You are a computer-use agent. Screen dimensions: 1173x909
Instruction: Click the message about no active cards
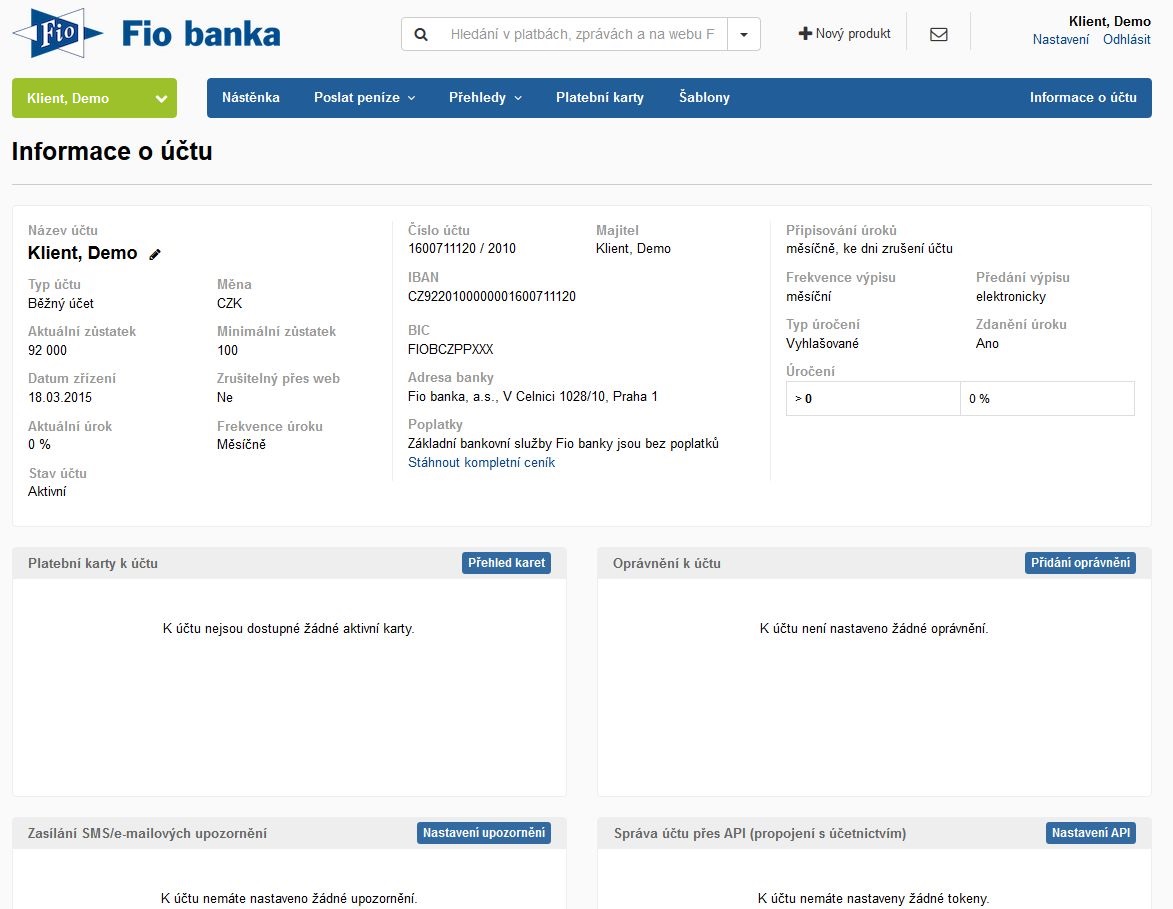tap(289, 628)
